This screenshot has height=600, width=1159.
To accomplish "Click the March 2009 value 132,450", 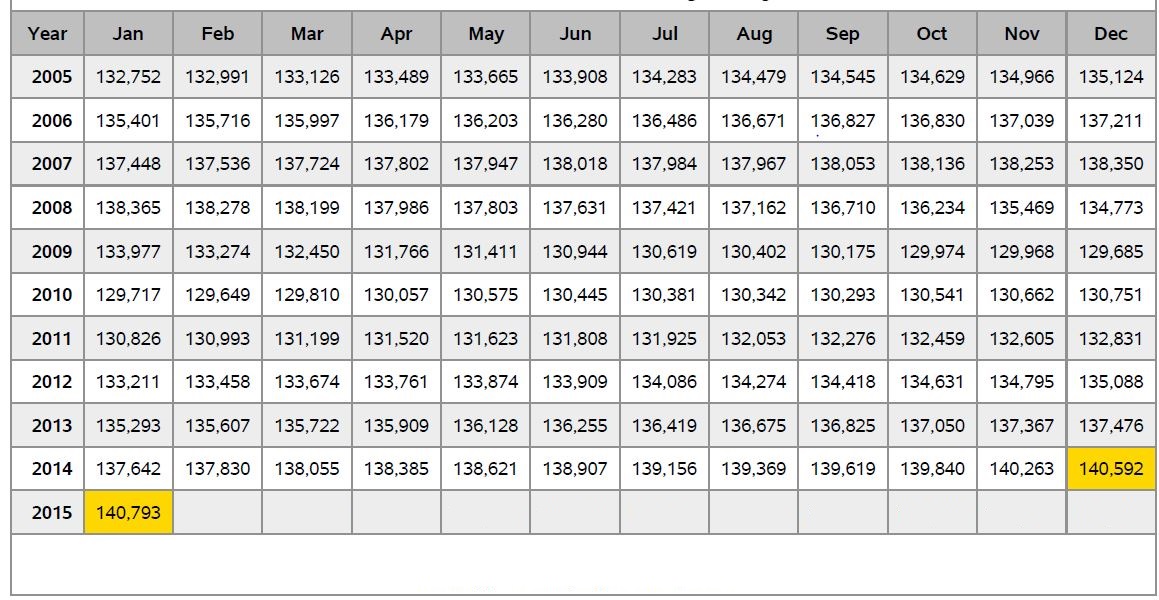I will coord(307,252).
